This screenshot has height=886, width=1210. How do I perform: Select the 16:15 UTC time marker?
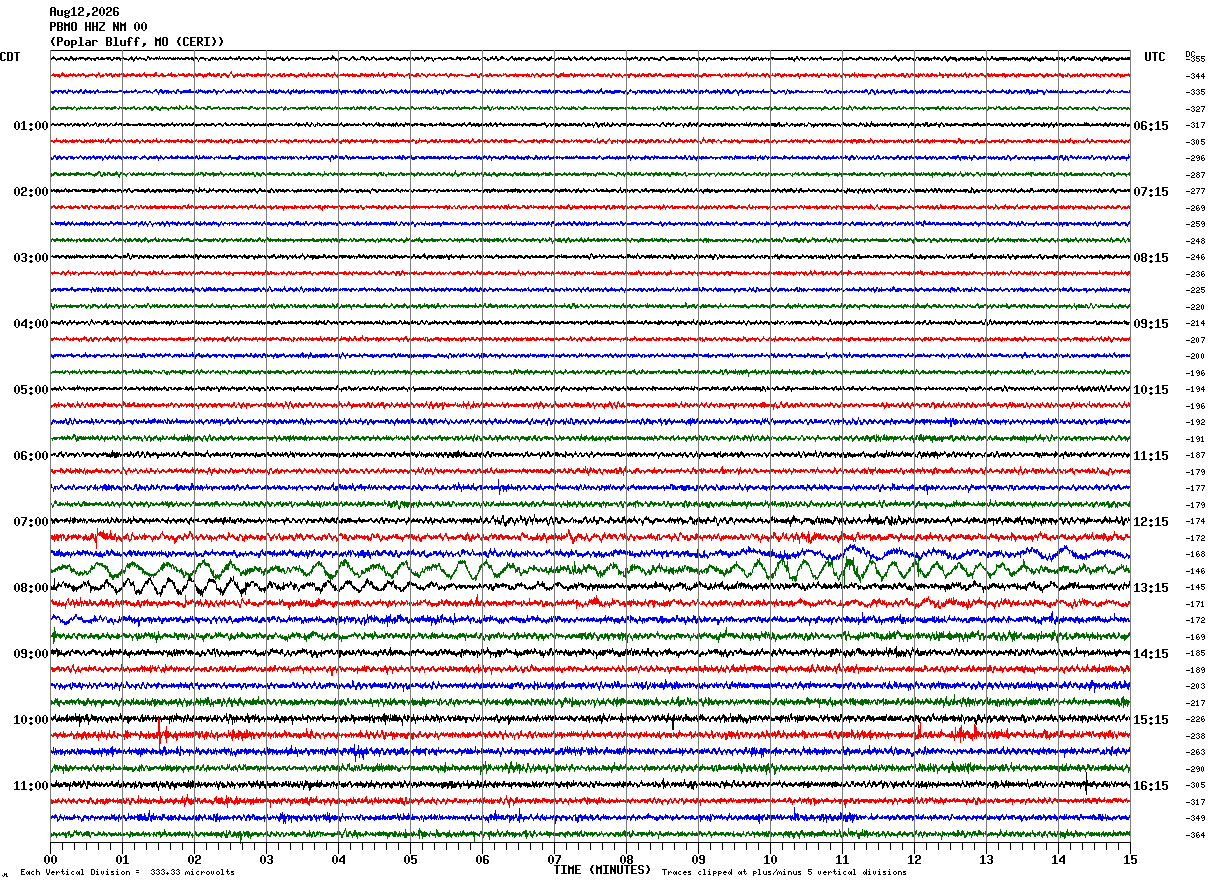pos(1151,786)
